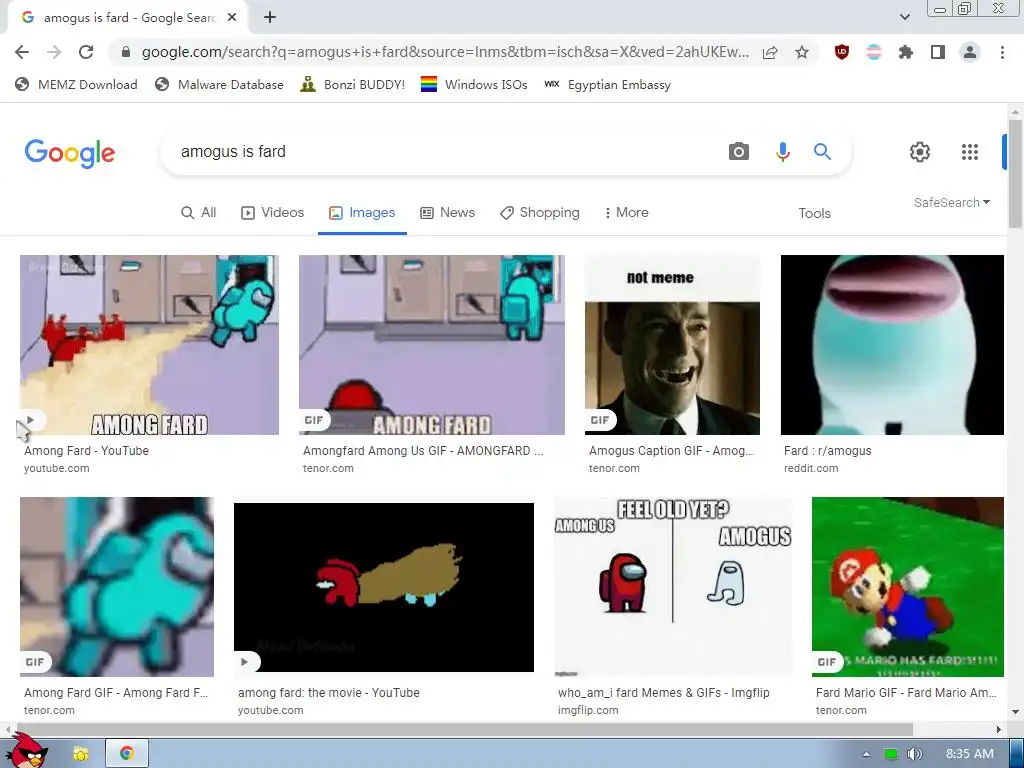Close the 'amogus is fard' tab

pyautogui.click(x=232, y=18)
